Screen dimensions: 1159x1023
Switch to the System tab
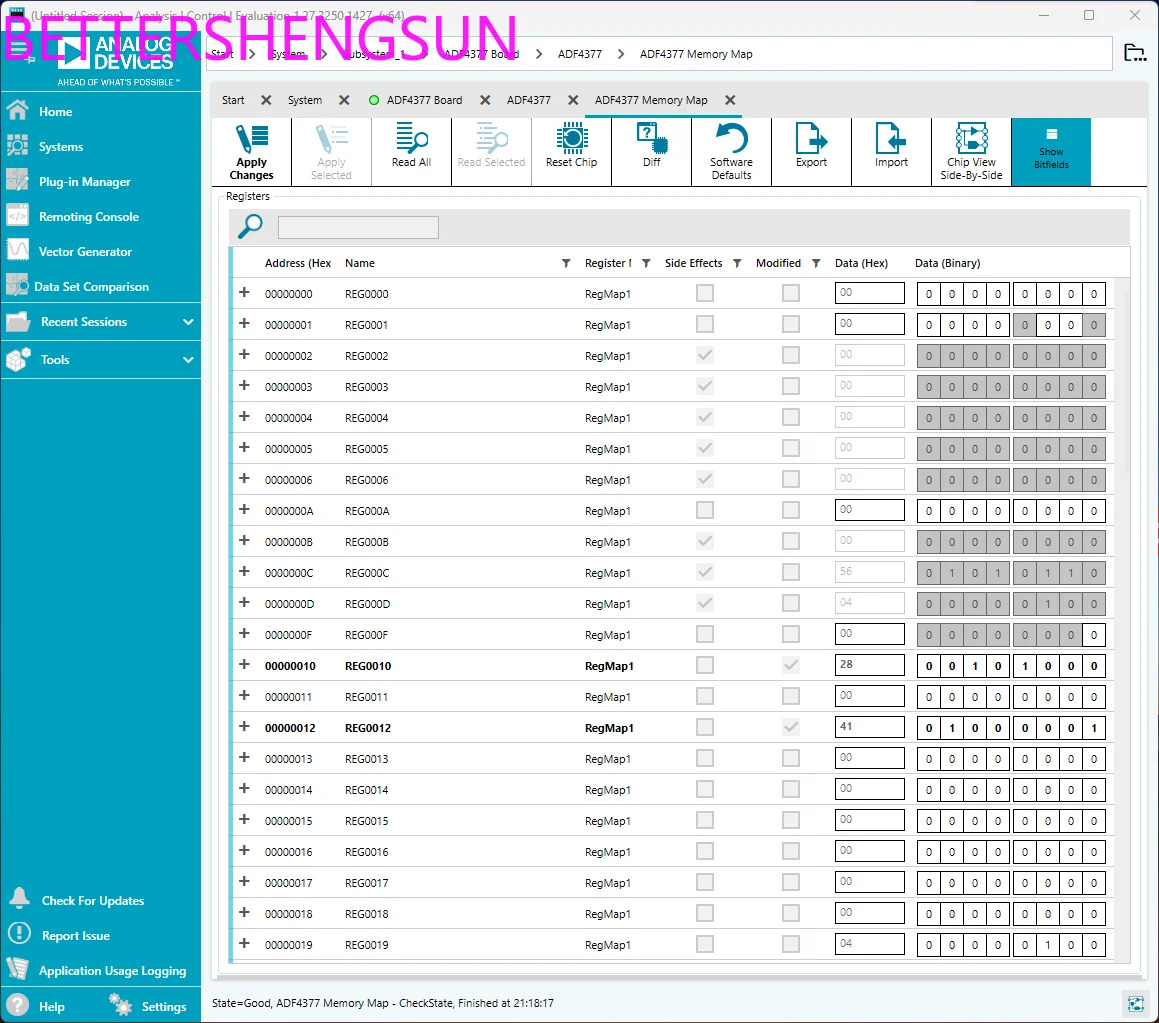[x=305, y=100]
